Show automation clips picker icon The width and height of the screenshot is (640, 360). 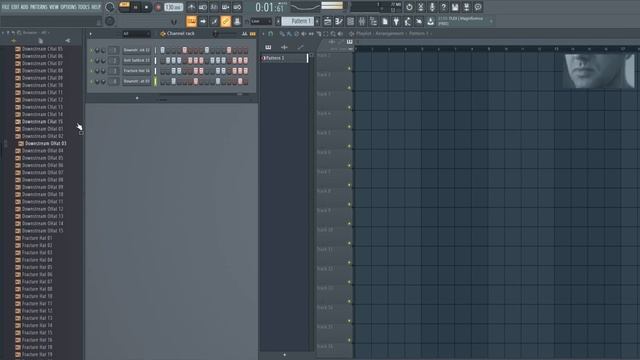[300, 47]
